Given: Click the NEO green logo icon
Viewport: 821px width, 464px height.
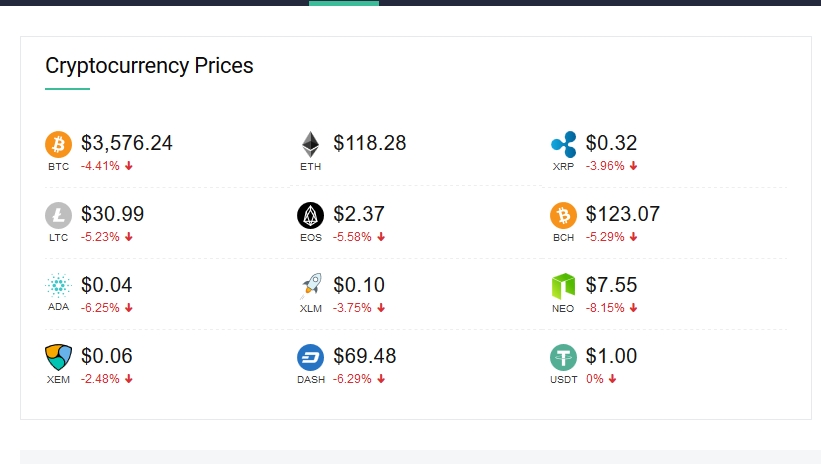Looking at the screenshot, I should pos(563,286).
